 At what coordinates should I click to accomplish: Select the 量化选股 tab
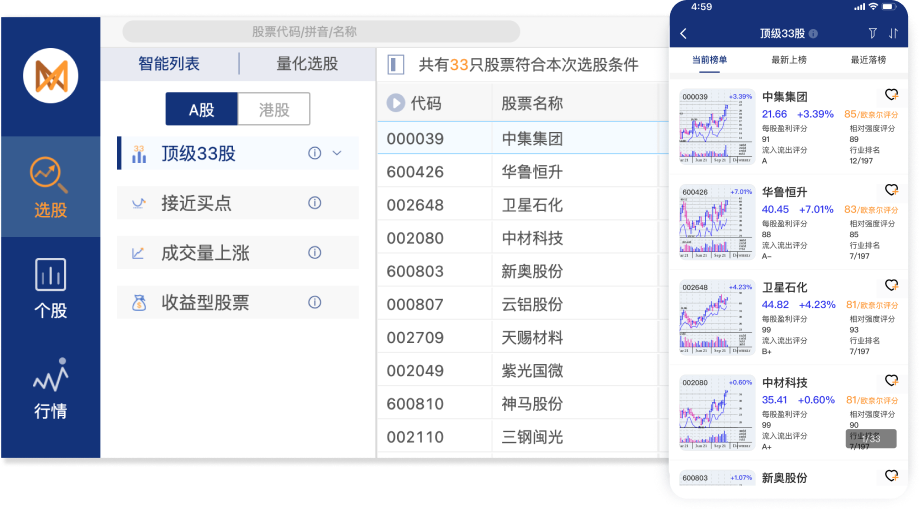[307, 64]
